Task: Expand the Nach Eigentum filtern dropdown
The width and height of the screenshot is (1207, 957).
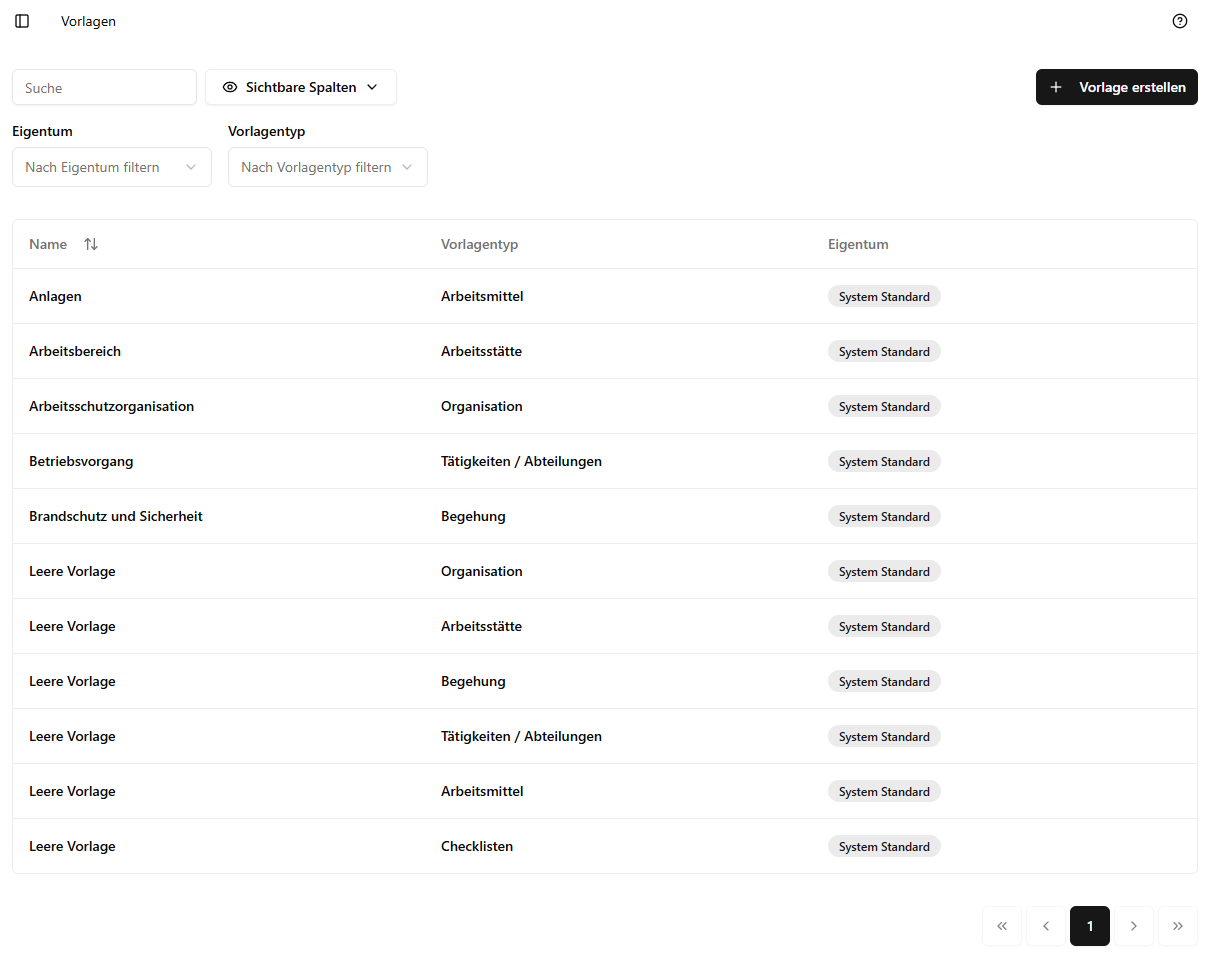Action: point(112,167)
